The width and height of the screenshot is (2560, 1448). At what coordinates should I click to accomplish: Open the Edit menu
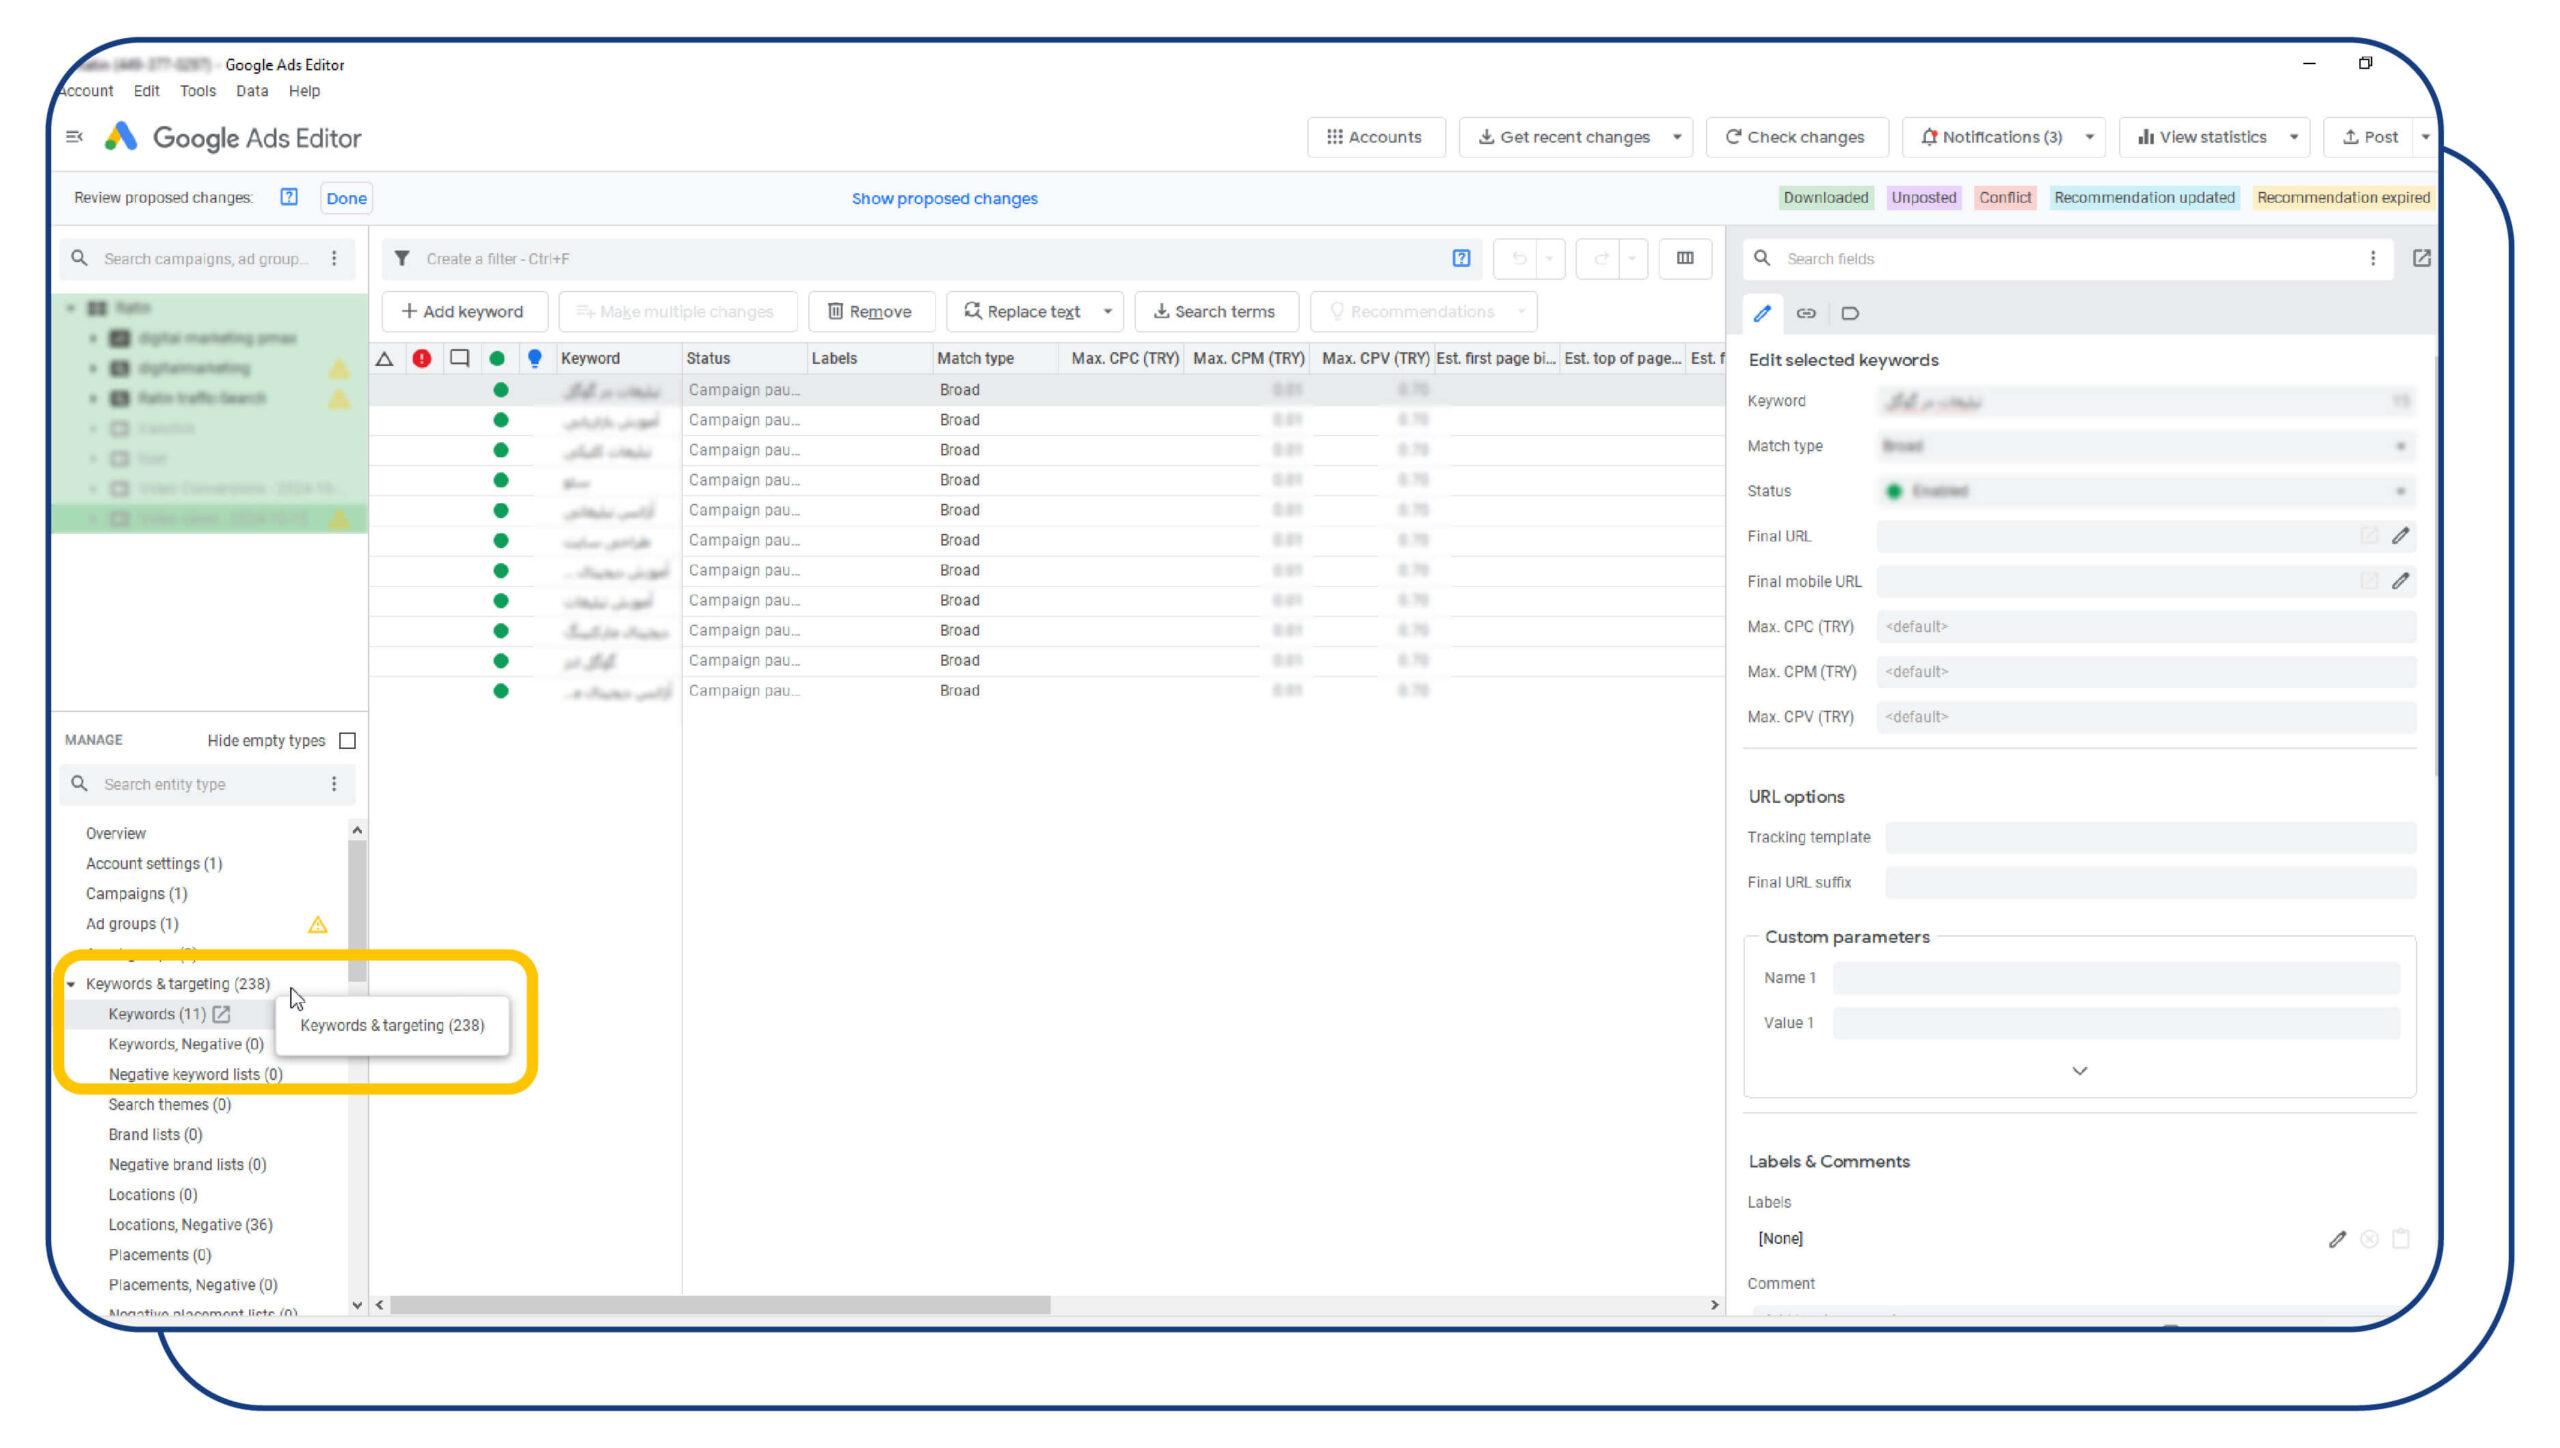coord(146,91)
